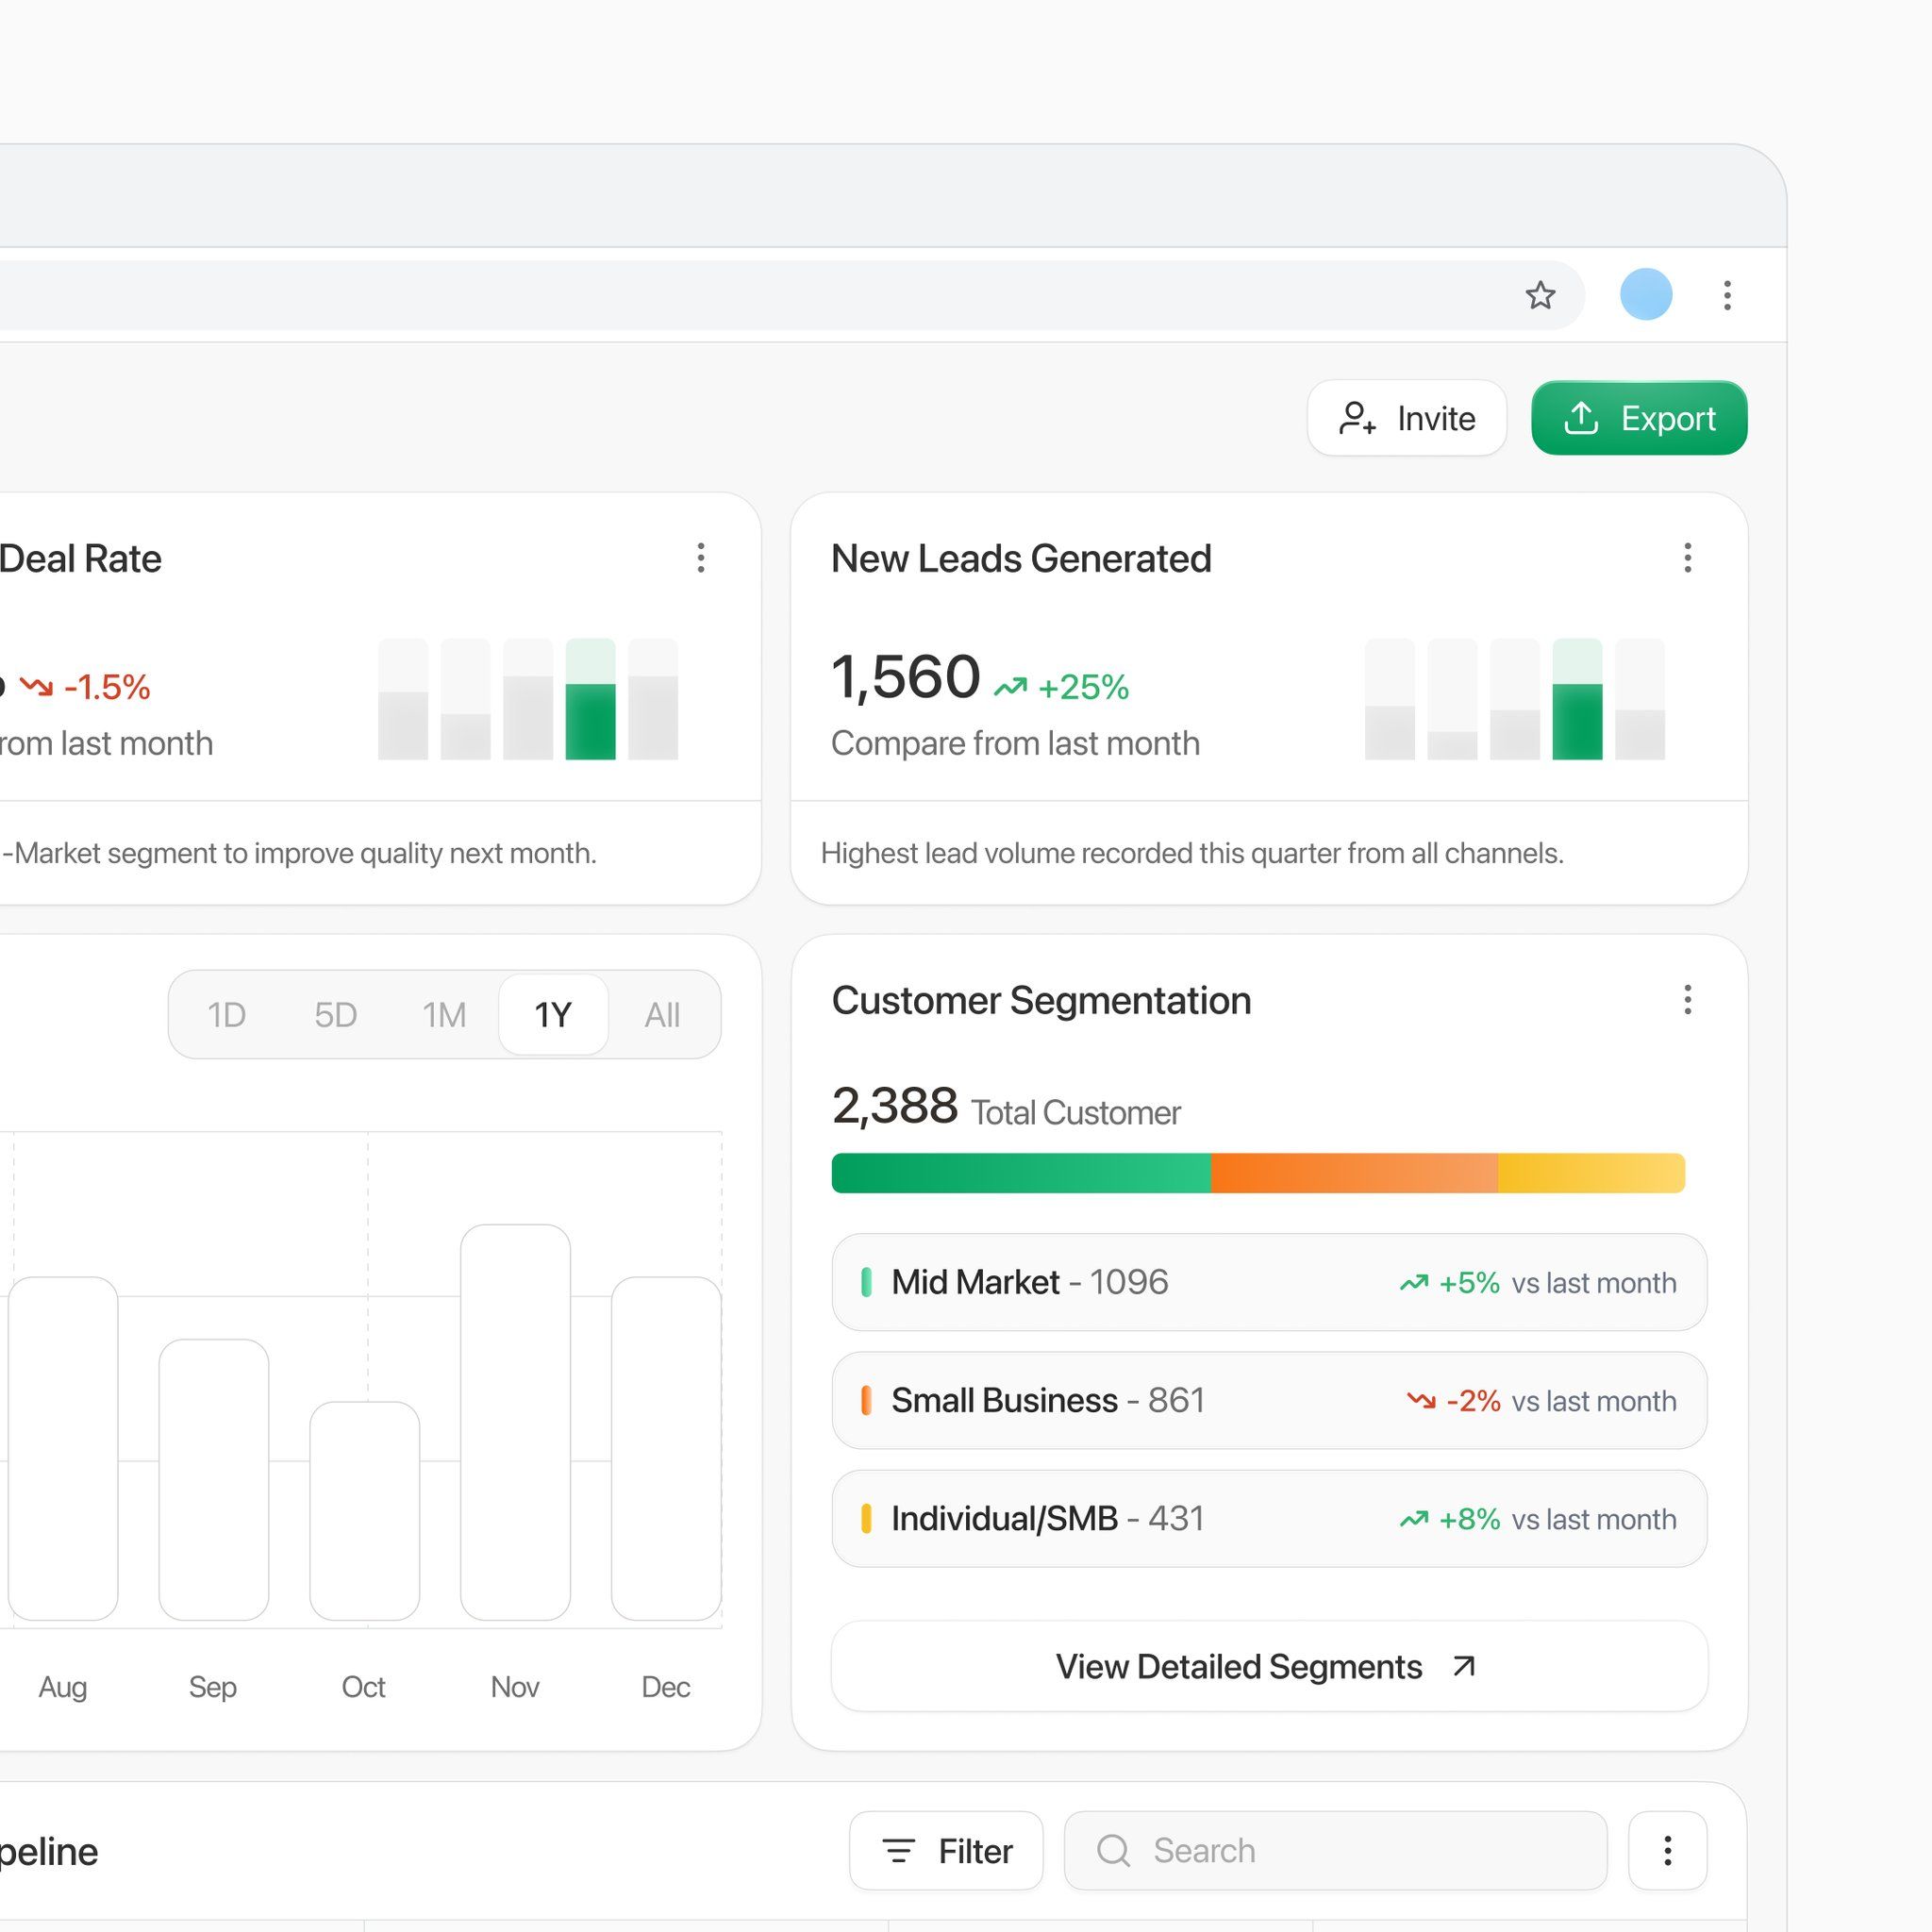Viewport: 1932px width, 1932px height.
Task: Open New Leads Generated options menu
Action: click(x=1687, y=558)
